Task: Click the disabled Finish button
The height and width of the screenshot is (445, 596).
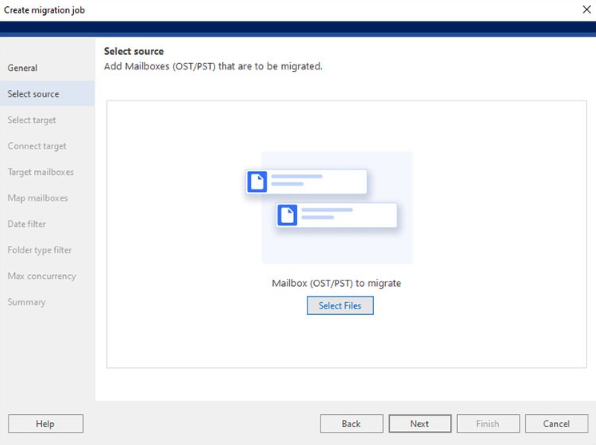Action: (488, 423)
